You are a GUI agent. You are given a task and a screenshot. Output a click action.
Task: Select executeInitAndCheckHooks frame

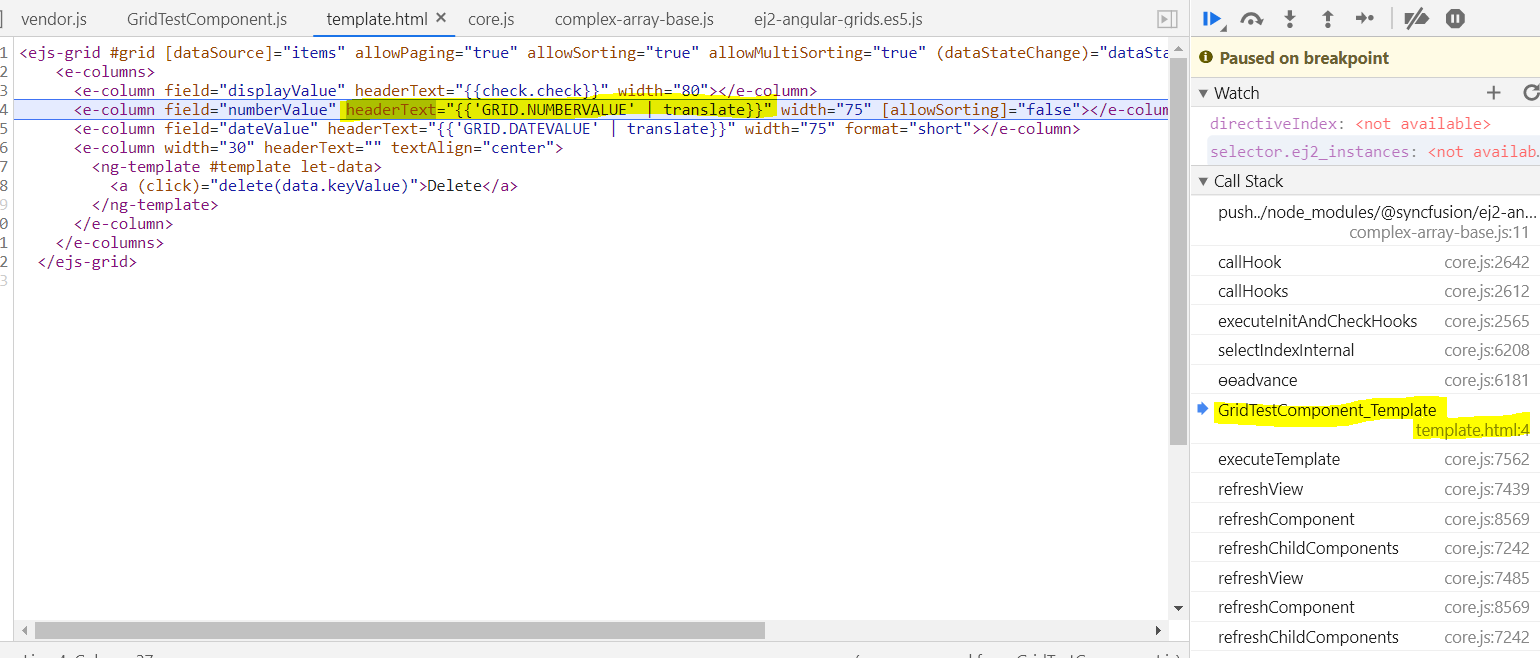1365,321
